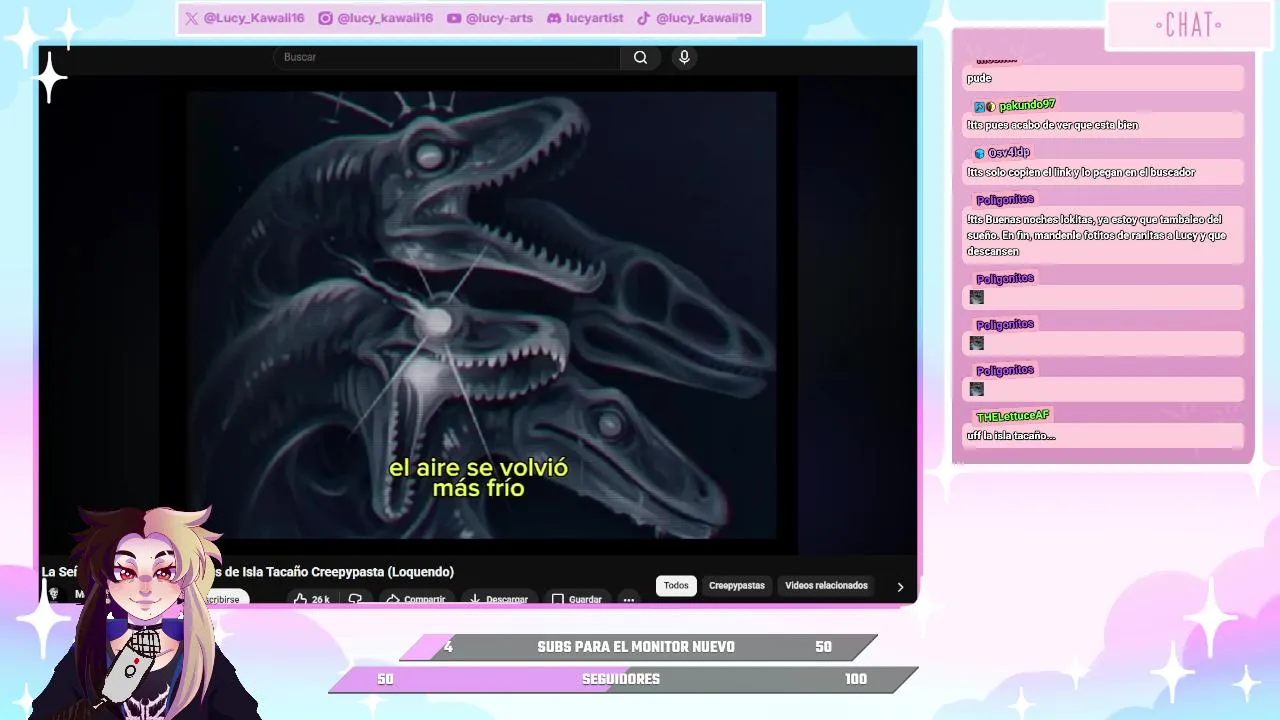Click chat username pakundo97
This screenshot has height=720, width=1280.
tap(1027, 105)
